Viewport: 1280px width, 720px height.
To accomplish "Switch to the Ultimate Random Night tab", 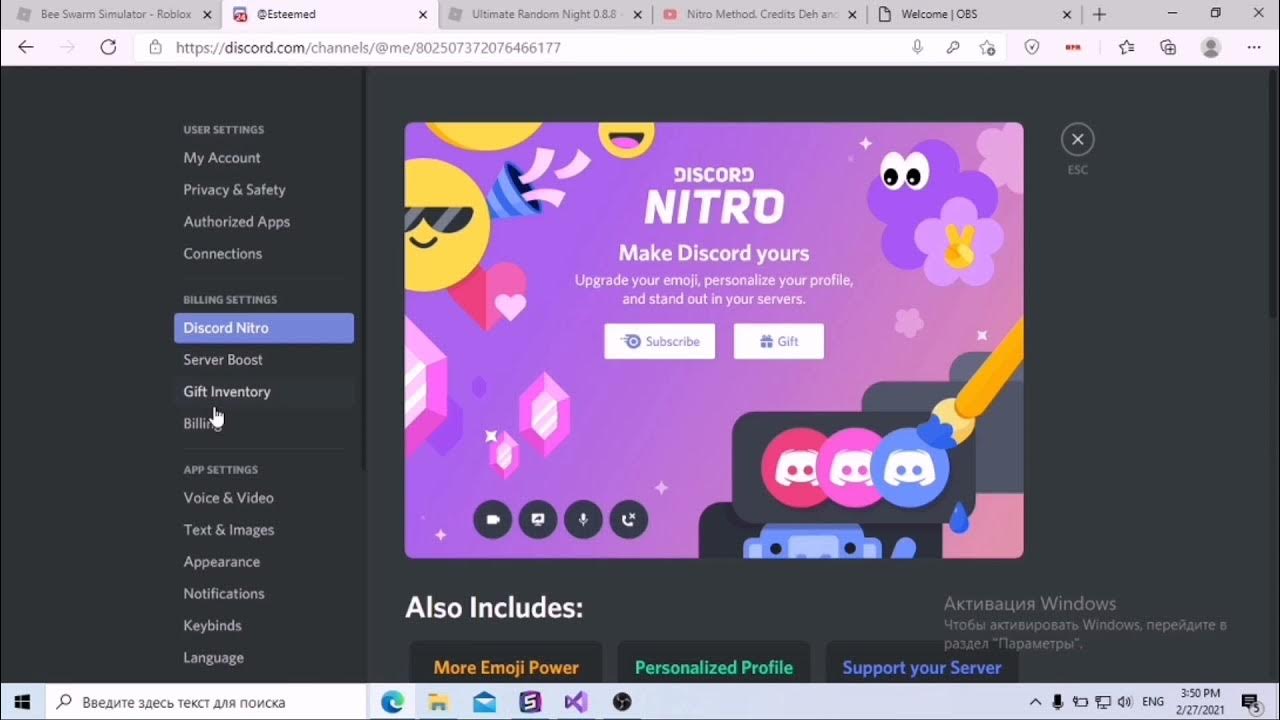I will [546, 14].
